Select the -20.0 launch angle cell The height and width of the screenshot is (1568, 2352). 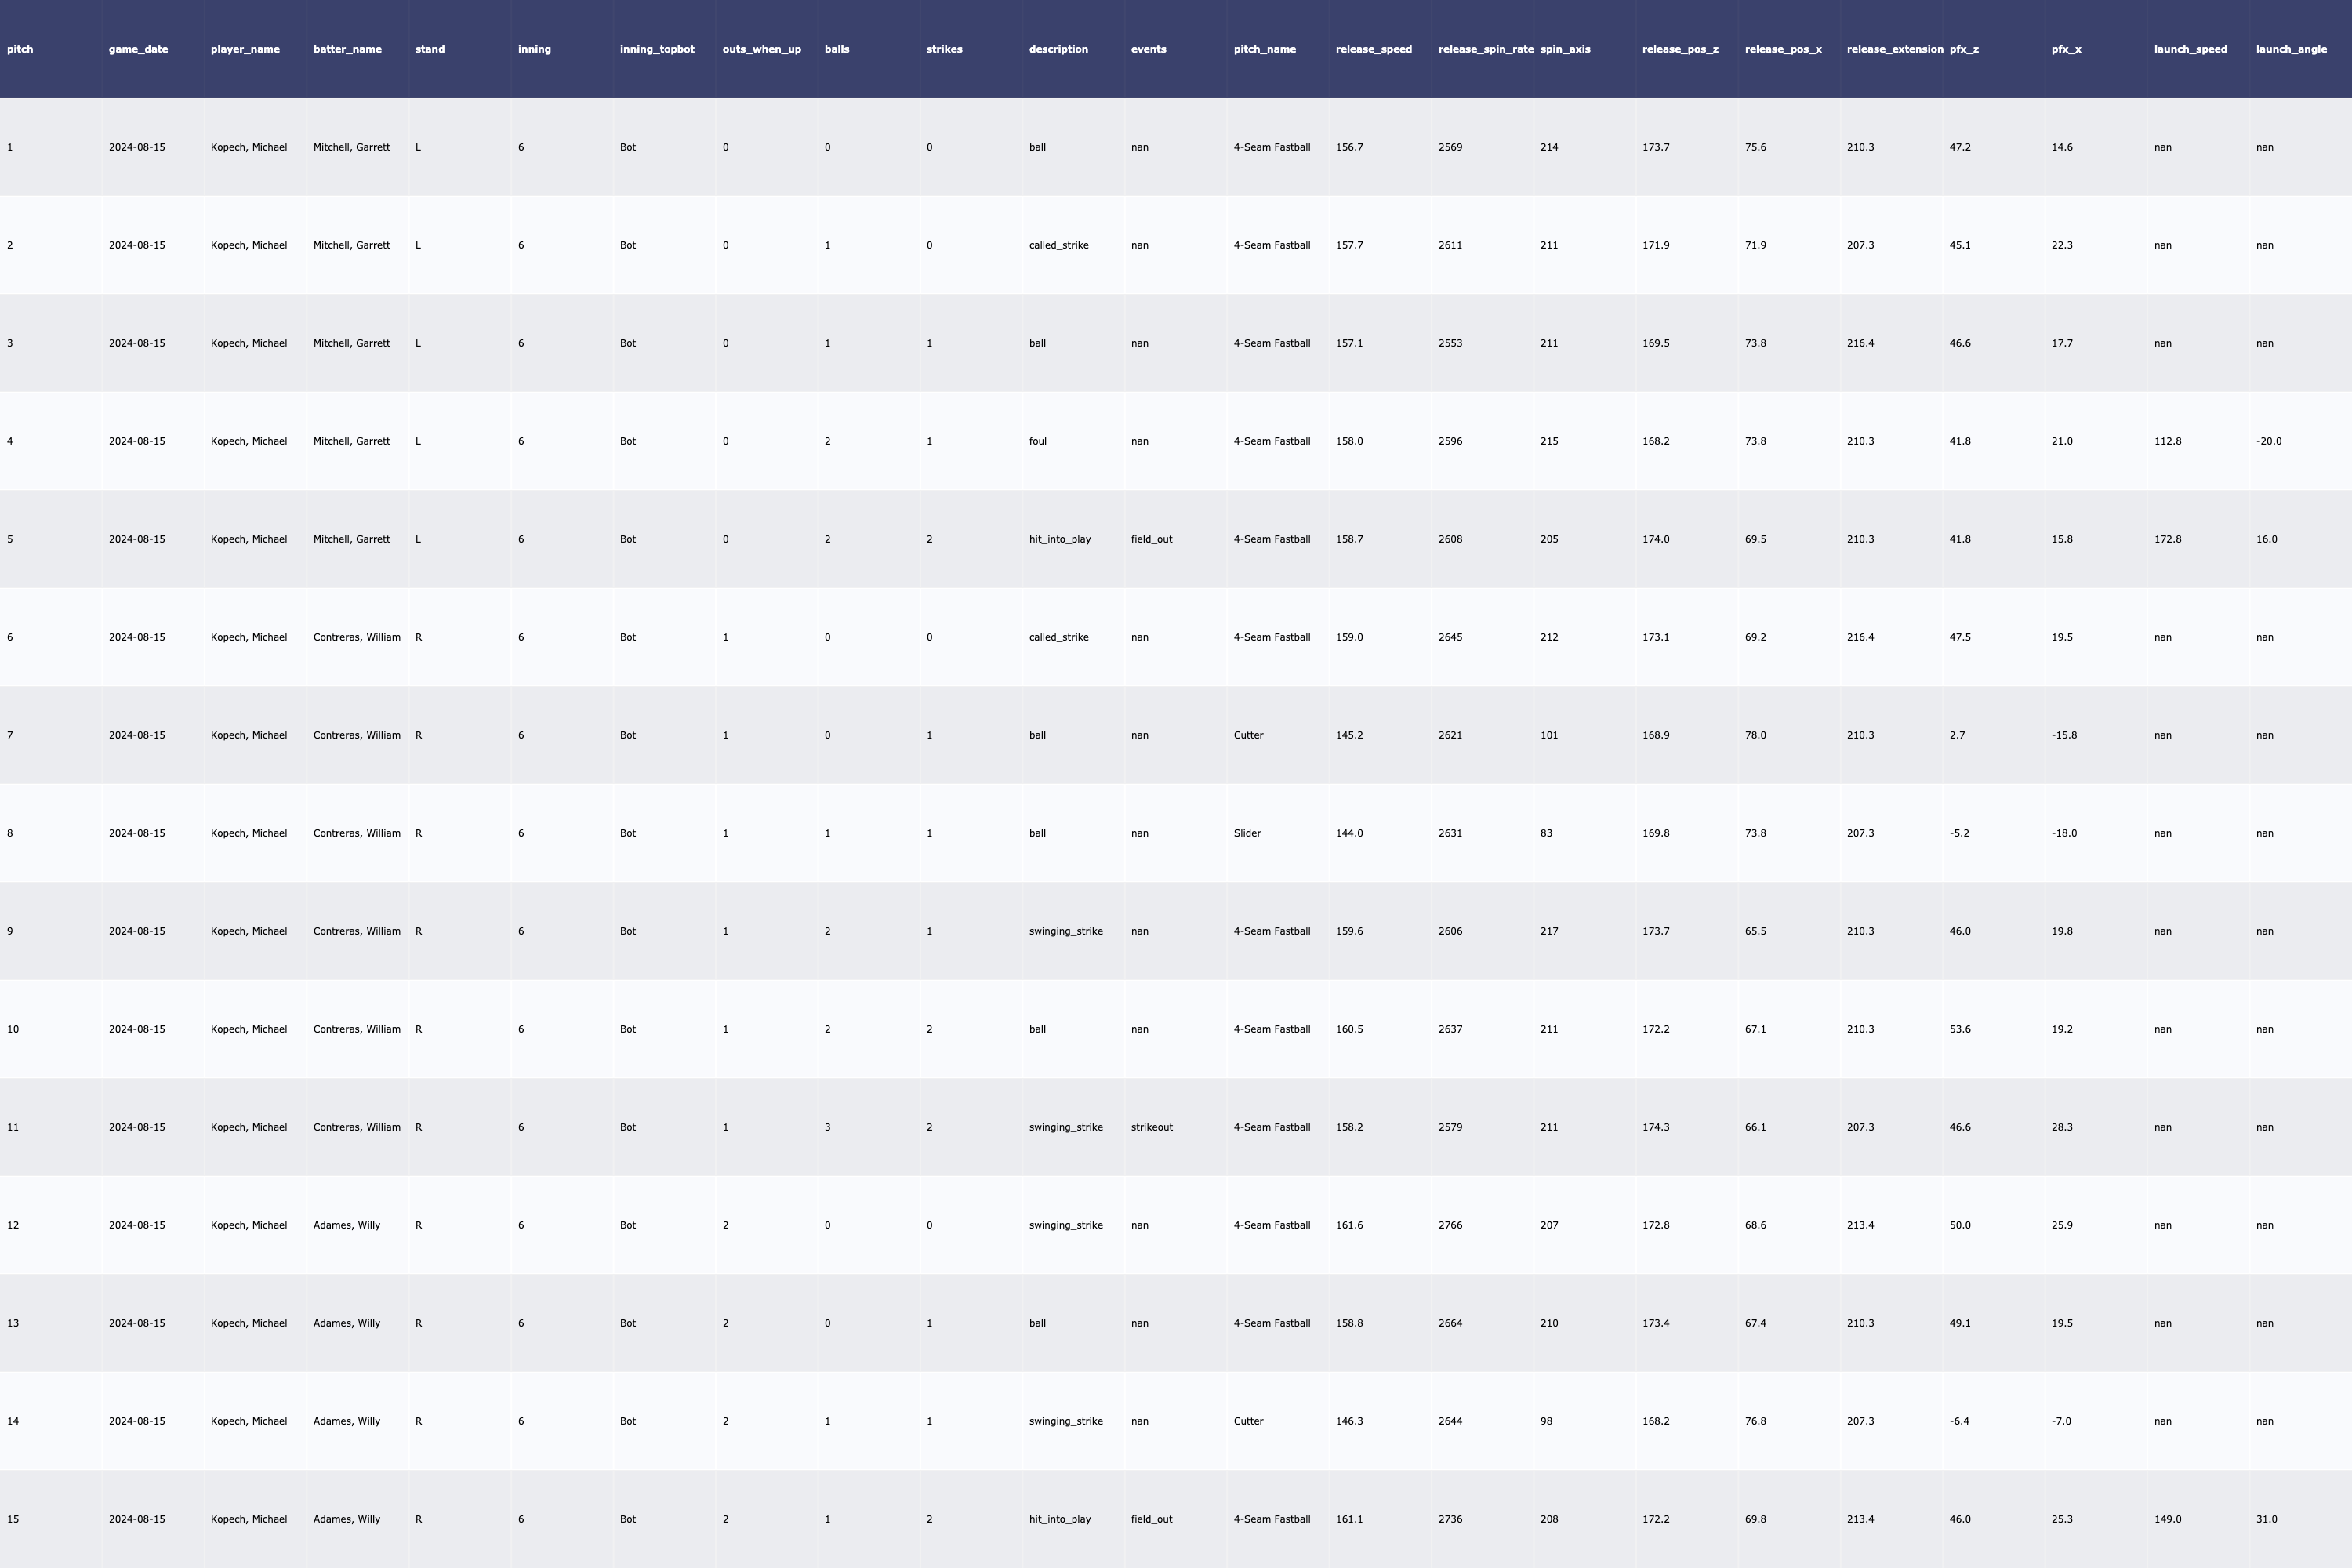click(x=2268, y=441)
